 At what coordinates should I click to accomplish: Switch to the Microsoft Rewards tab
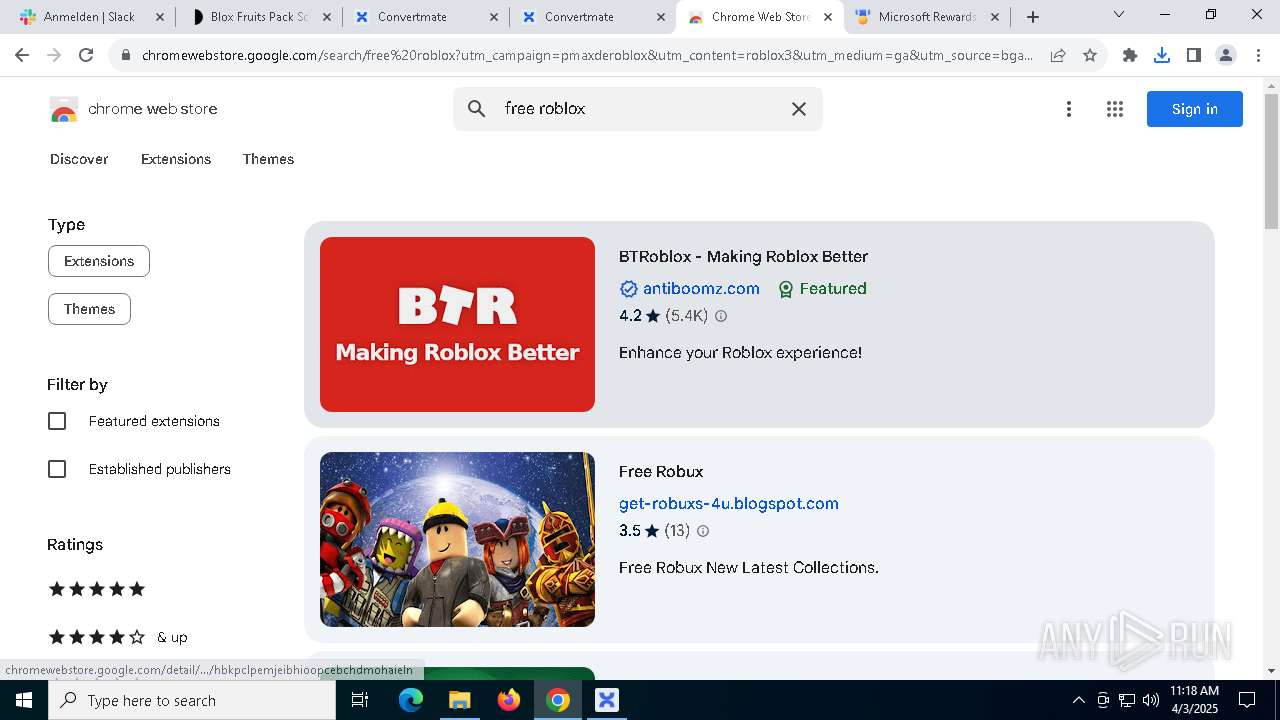click(x=926, y=17)
